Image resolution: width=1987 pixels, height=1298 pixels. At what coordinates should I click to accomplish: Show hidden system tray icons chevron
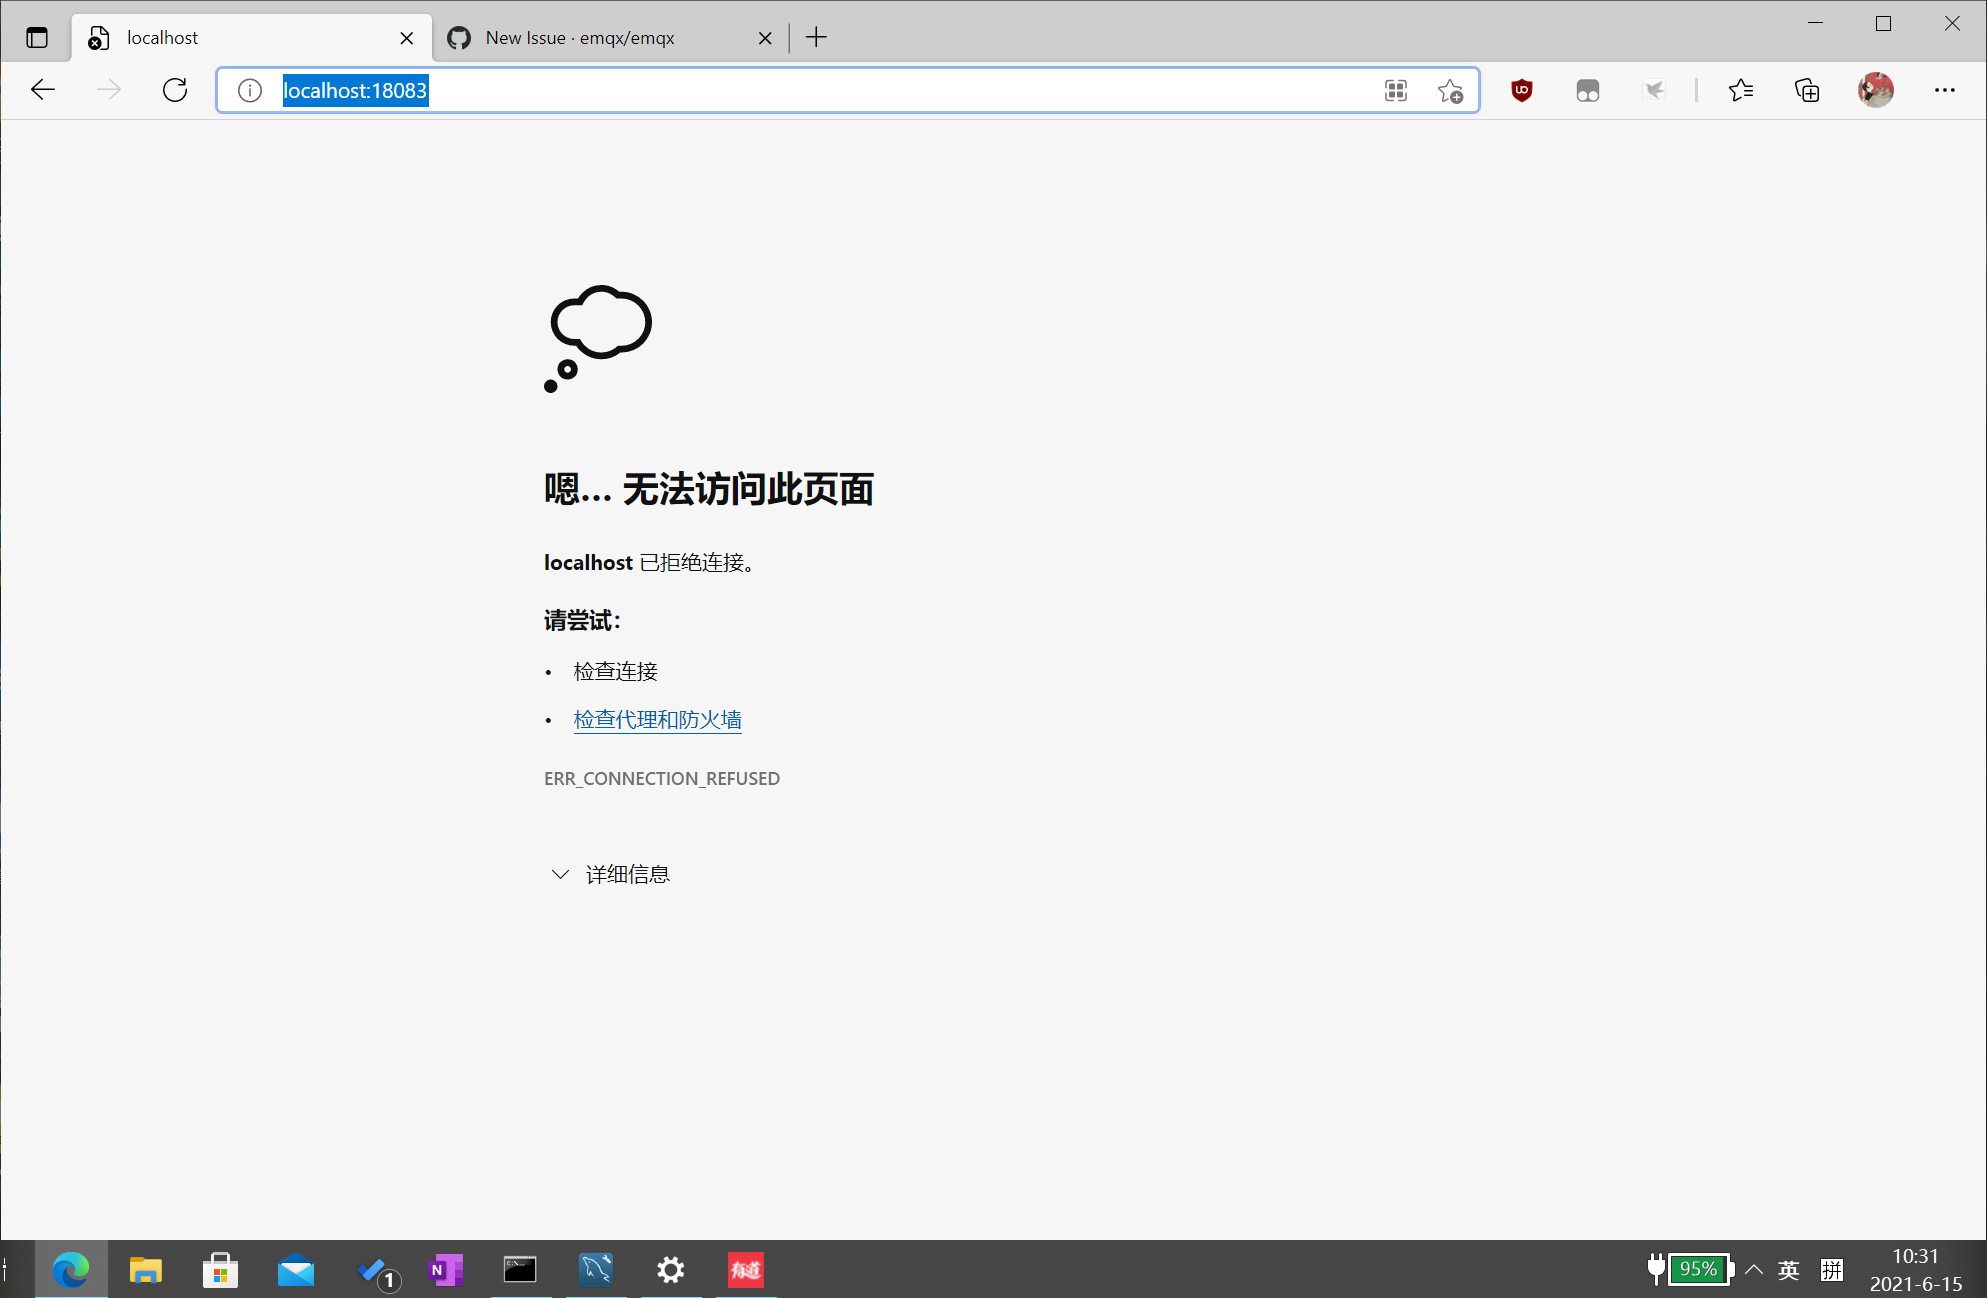[x=1754, y=1270]
